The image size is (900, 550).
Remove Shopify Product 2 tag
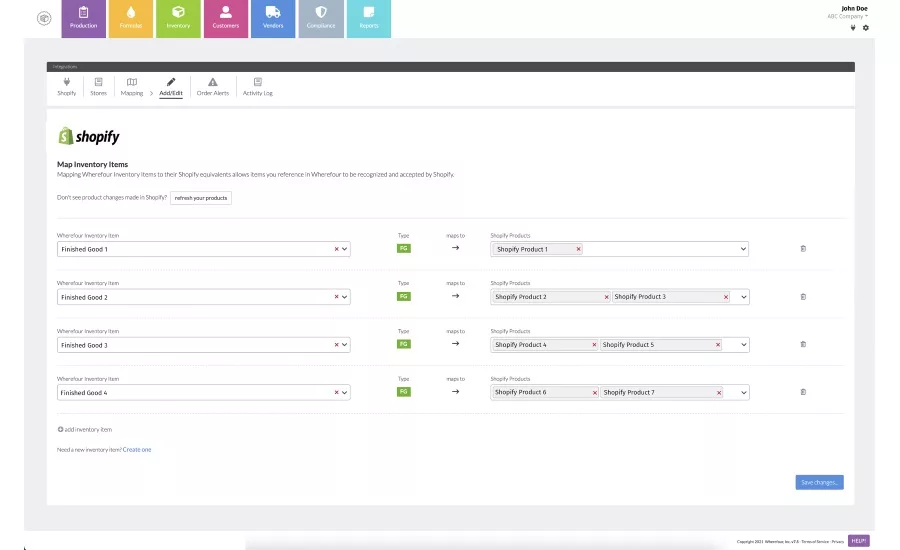click(606, 297)
